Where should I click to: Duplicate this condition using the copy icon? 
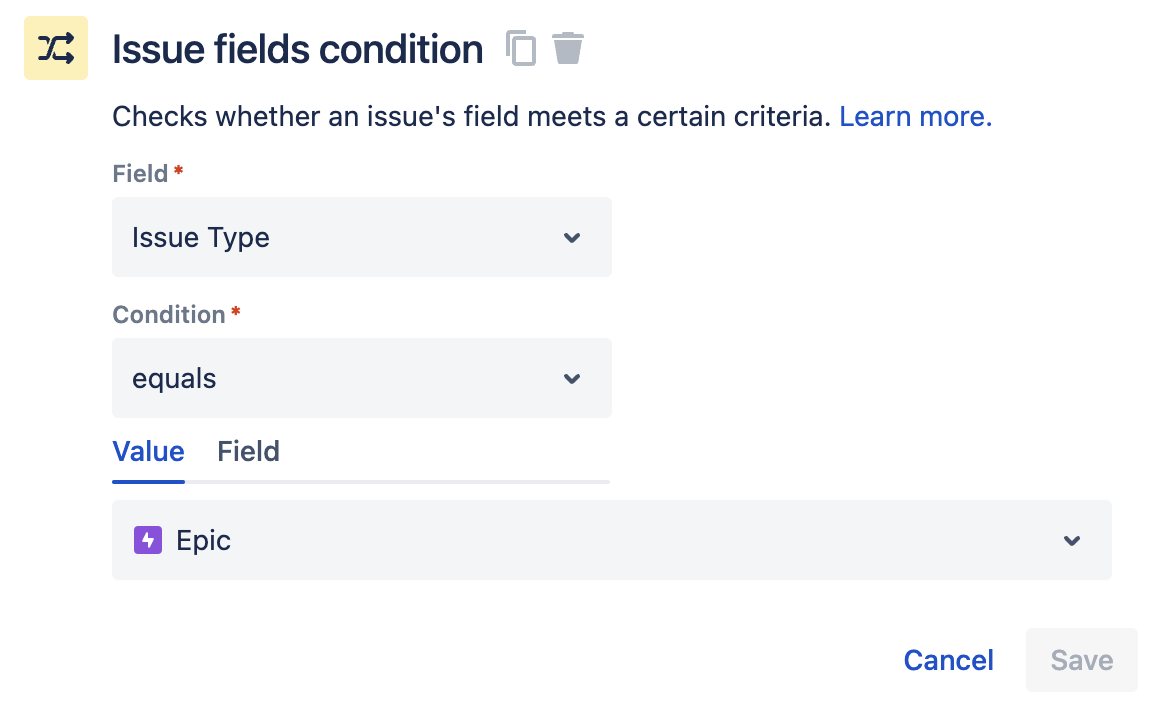pyautogui.click(x=521, y=48)
